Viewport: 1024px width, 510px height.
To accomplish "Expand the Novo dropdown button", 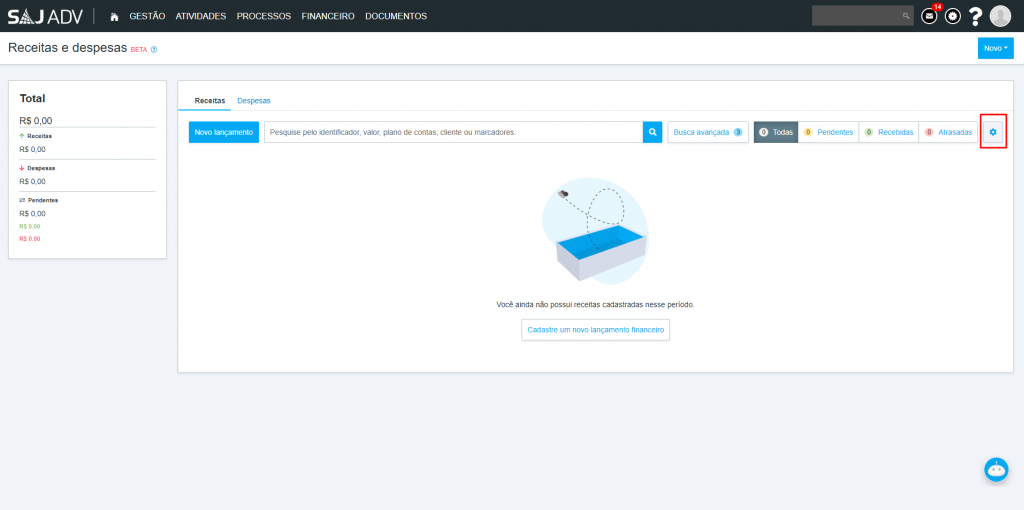I will (995, 48).
